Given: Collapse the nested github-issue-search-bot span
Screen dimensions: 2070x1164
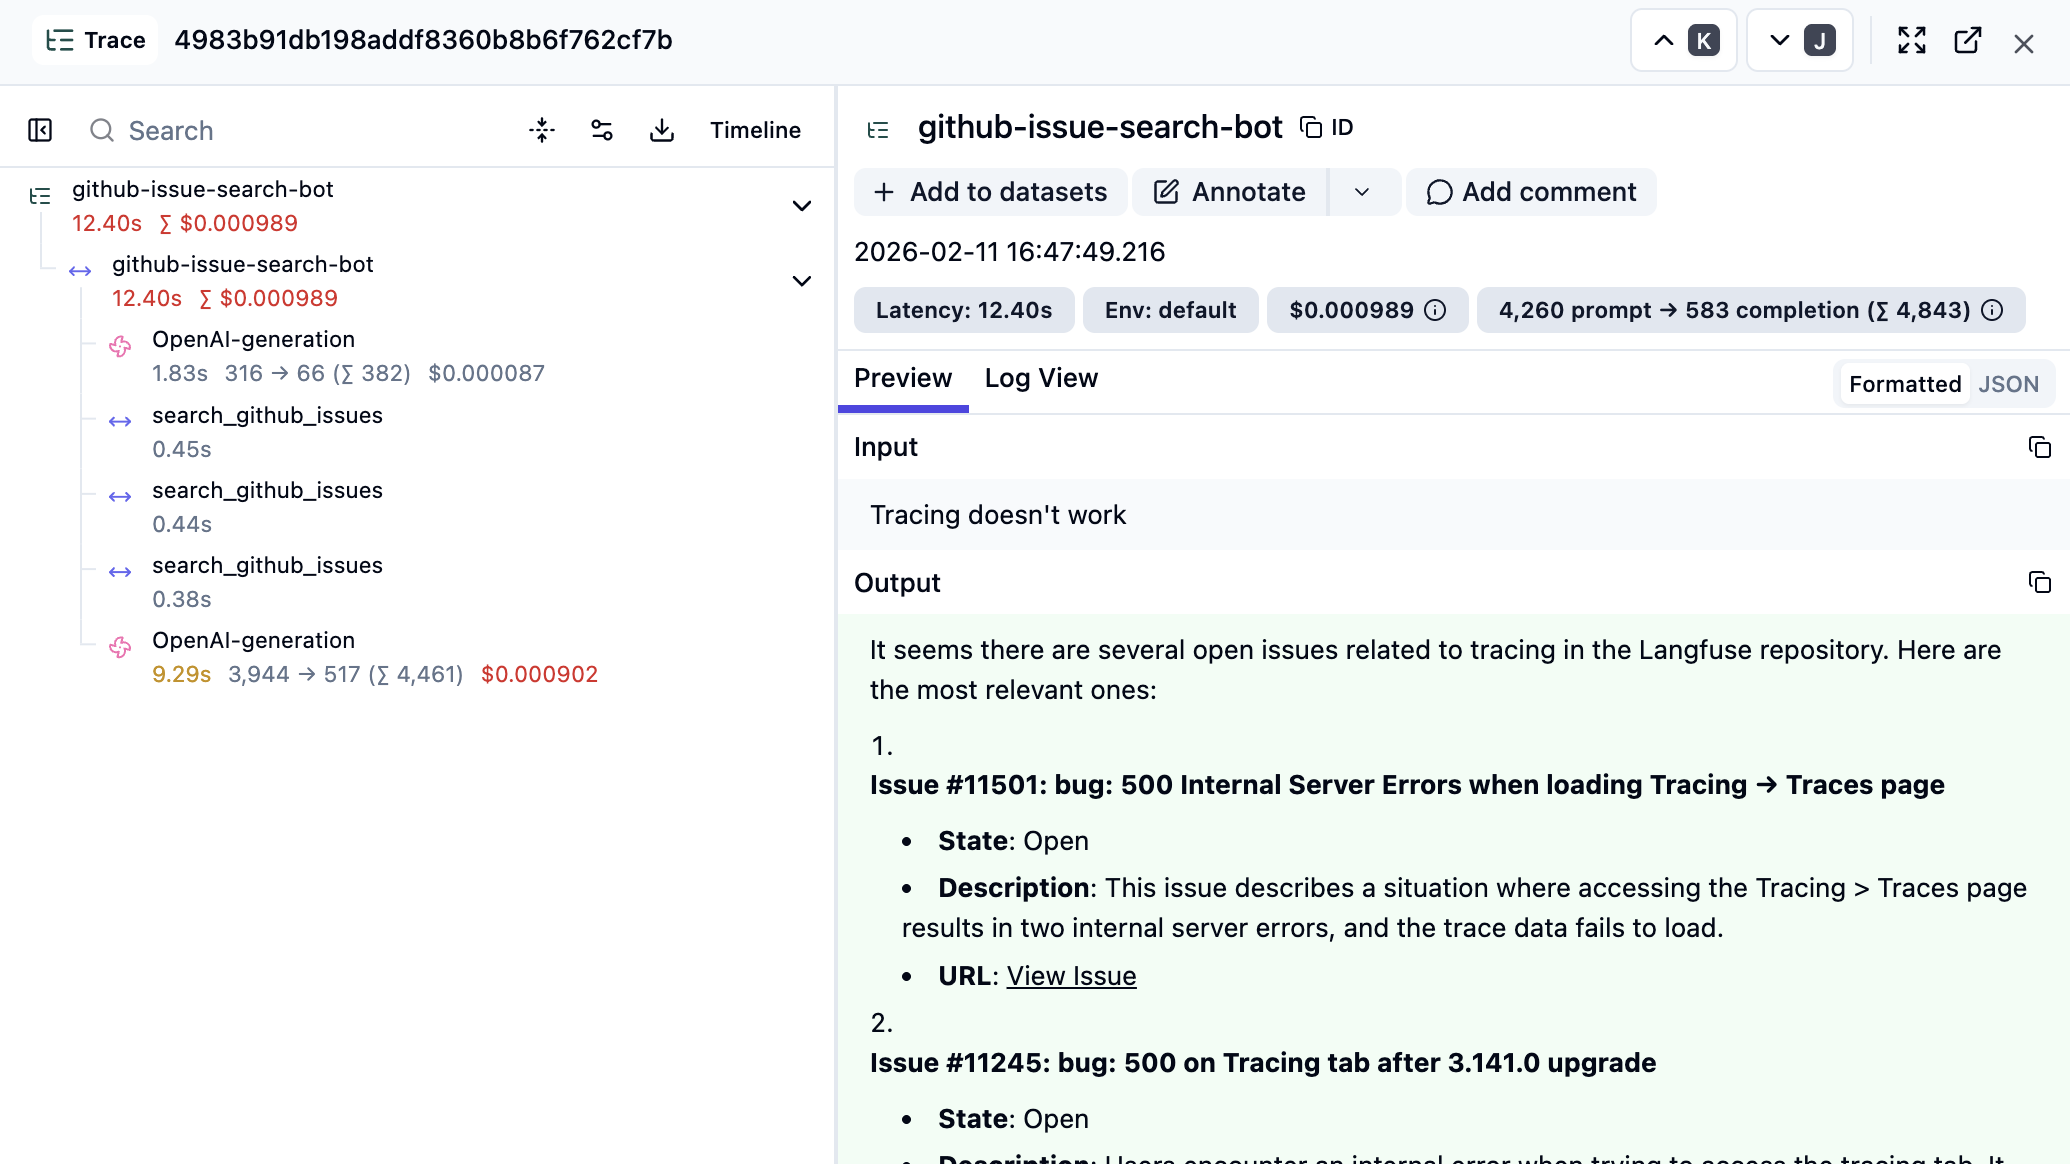Looking at the screenshot, I should (x=801, y=281).
